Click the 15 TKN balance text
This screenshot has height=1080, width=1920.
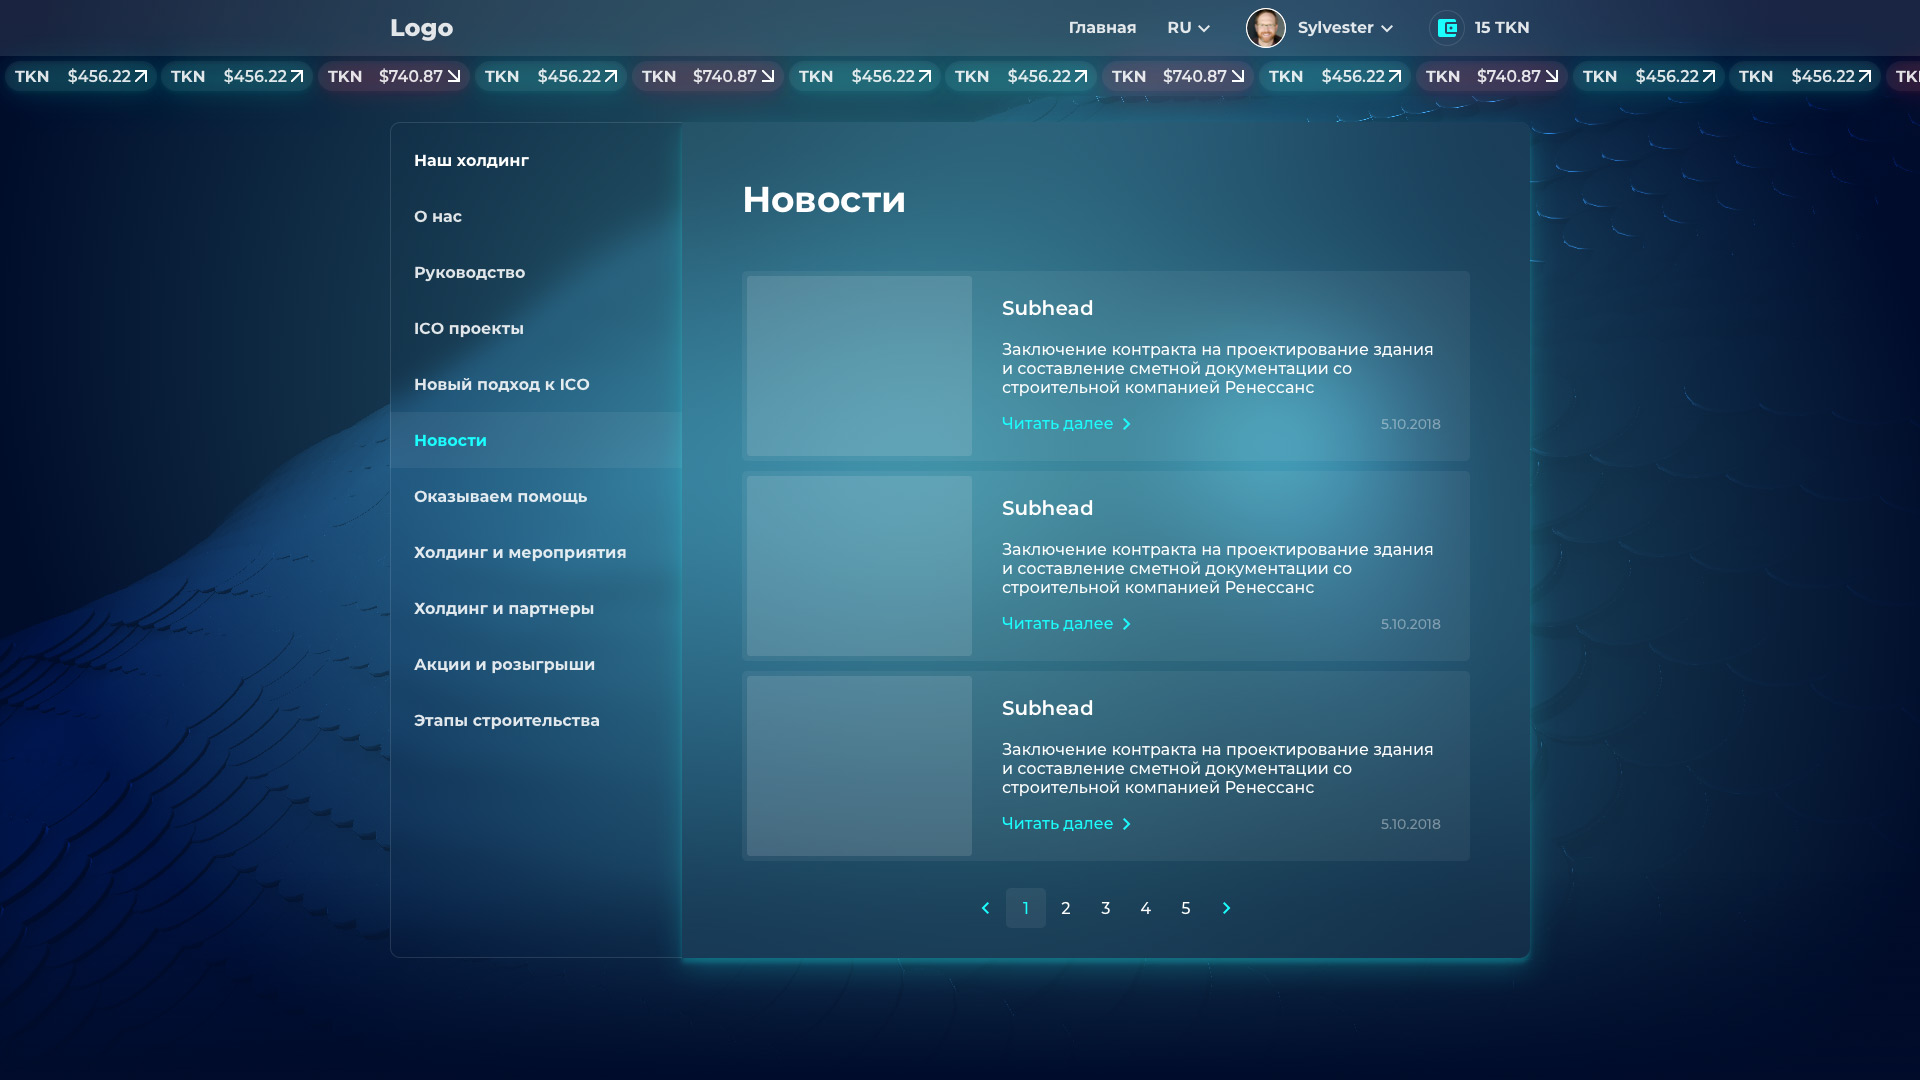click(1502, 28)
